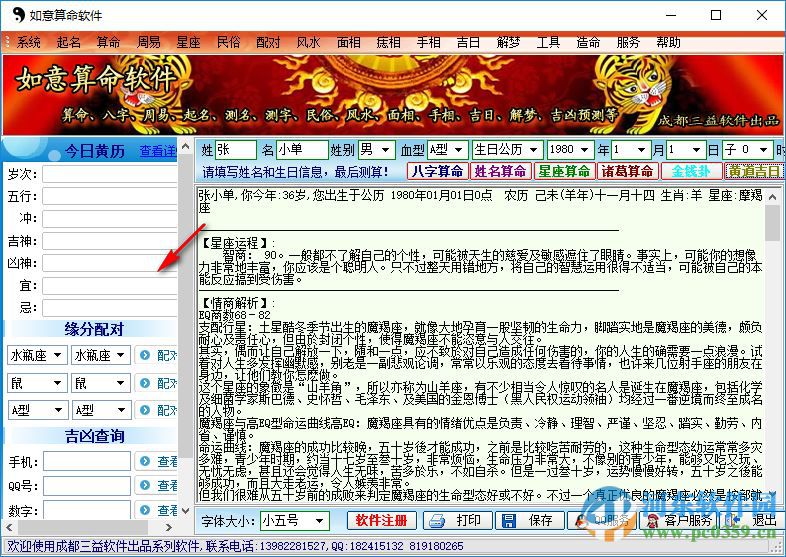Click the QQ号 input field

tap(87, 485)
